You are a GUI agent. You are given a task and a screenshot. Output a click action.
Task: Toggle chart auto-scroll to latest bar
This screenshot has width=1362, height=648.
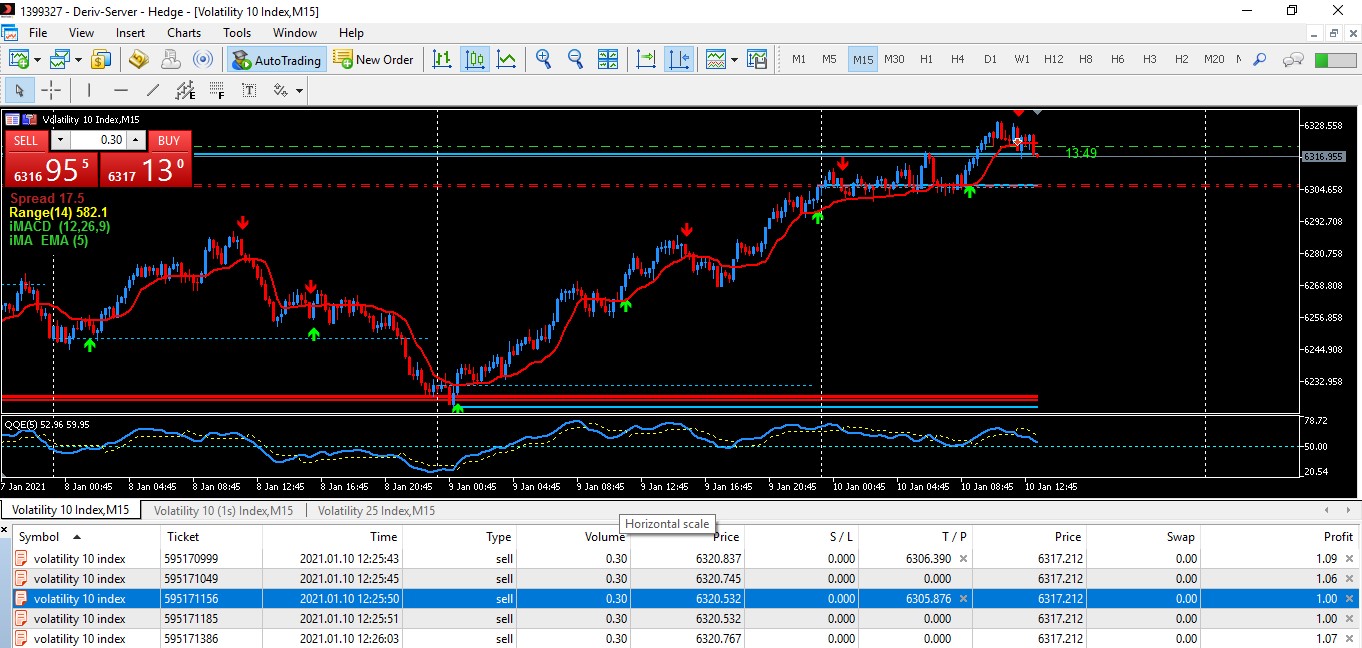pyautogui.click(x=646, y=59)
